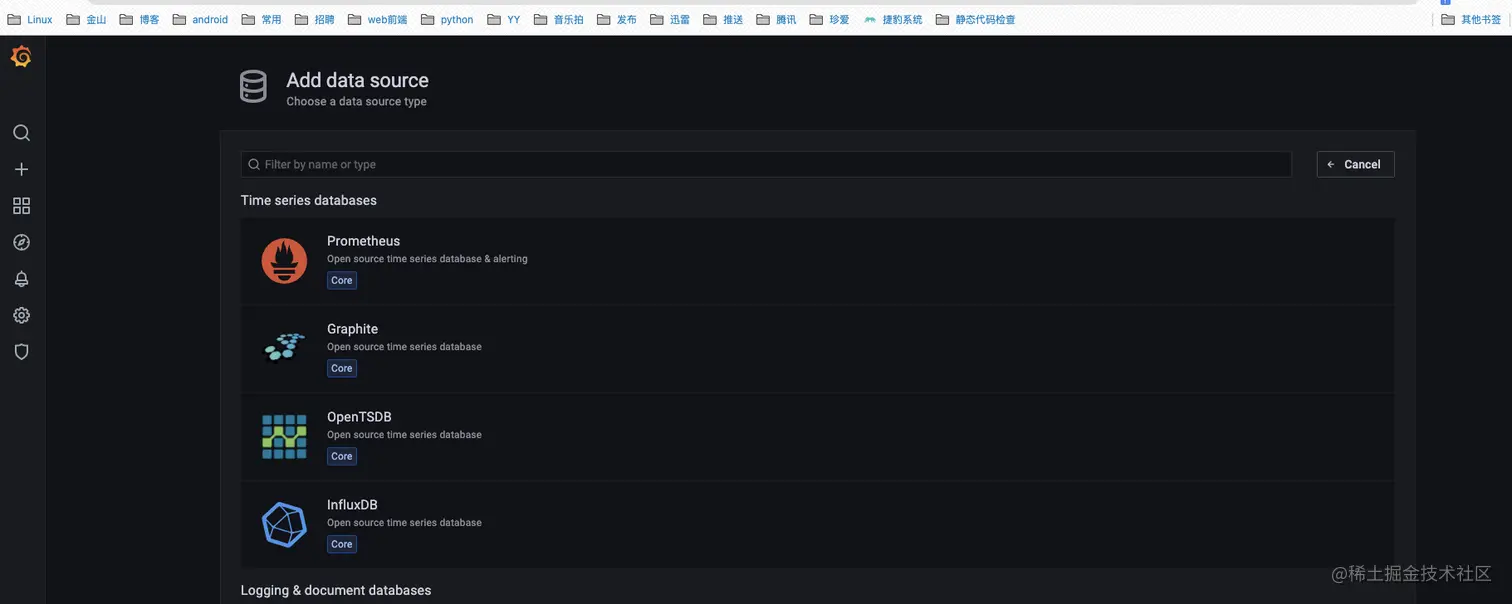
Task: Click the Core badge under Graphite
Action: click(x=342, y=369)
